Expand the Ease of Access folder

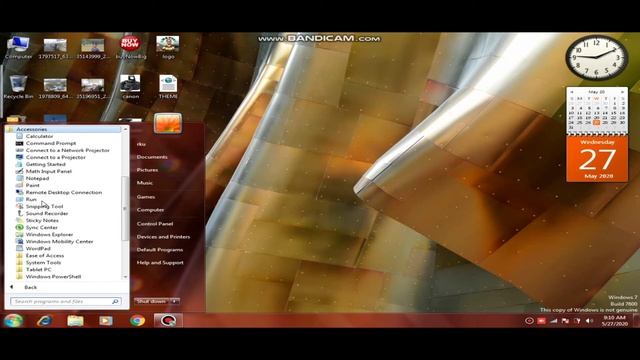[x=44, y=256]
